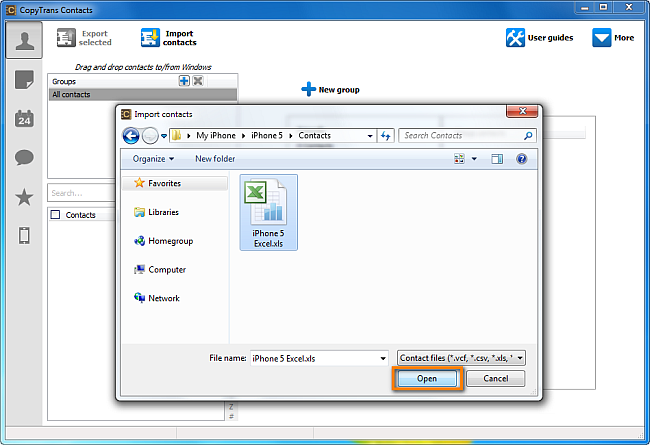This screenshot has height=445, width=650.
Task: Expand the path arrow after iPhone 5
Action: pos(291,136)
